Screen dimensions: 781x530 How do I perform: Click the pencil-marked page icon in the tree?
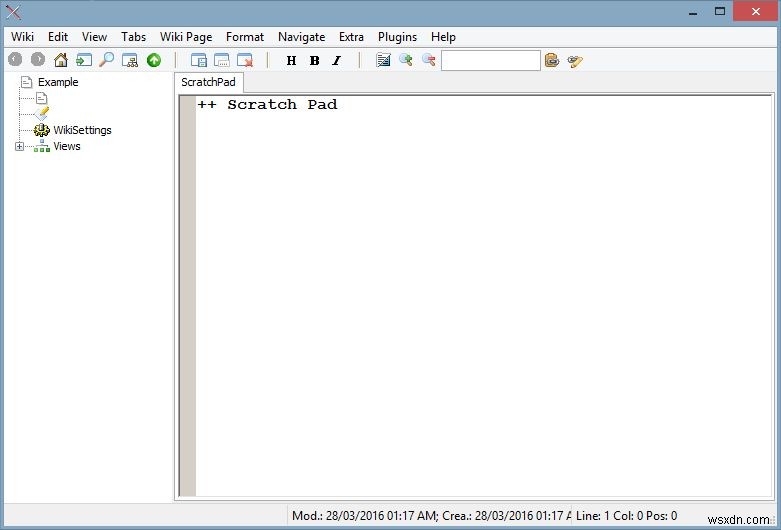point(42,114)
